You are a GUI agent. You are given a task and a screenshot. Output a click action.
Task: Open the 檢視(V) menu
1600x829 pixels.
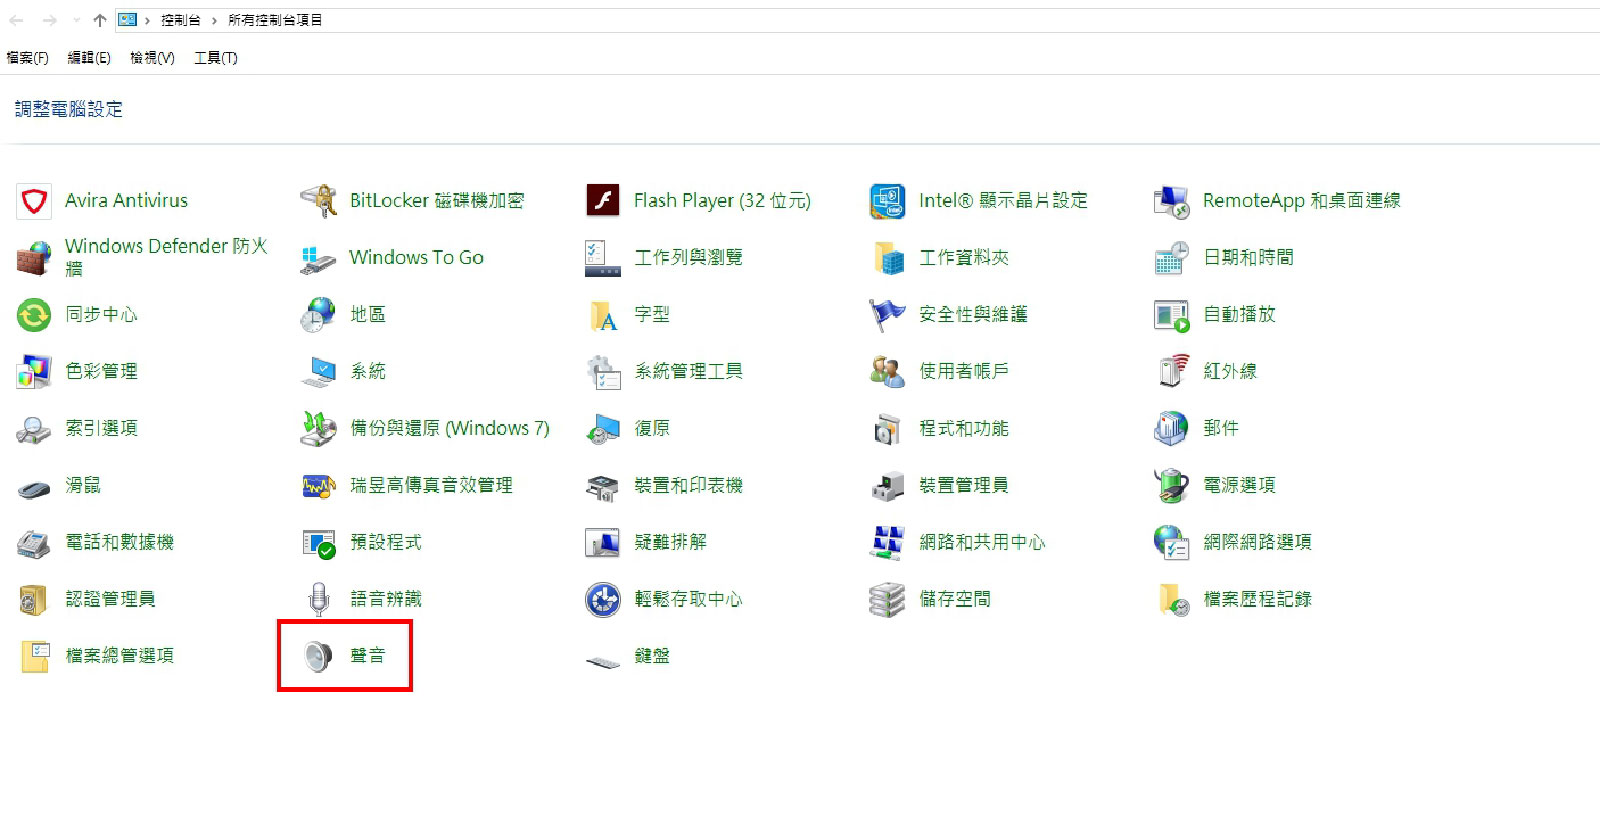pyautogui.click(x=152, y=58)
